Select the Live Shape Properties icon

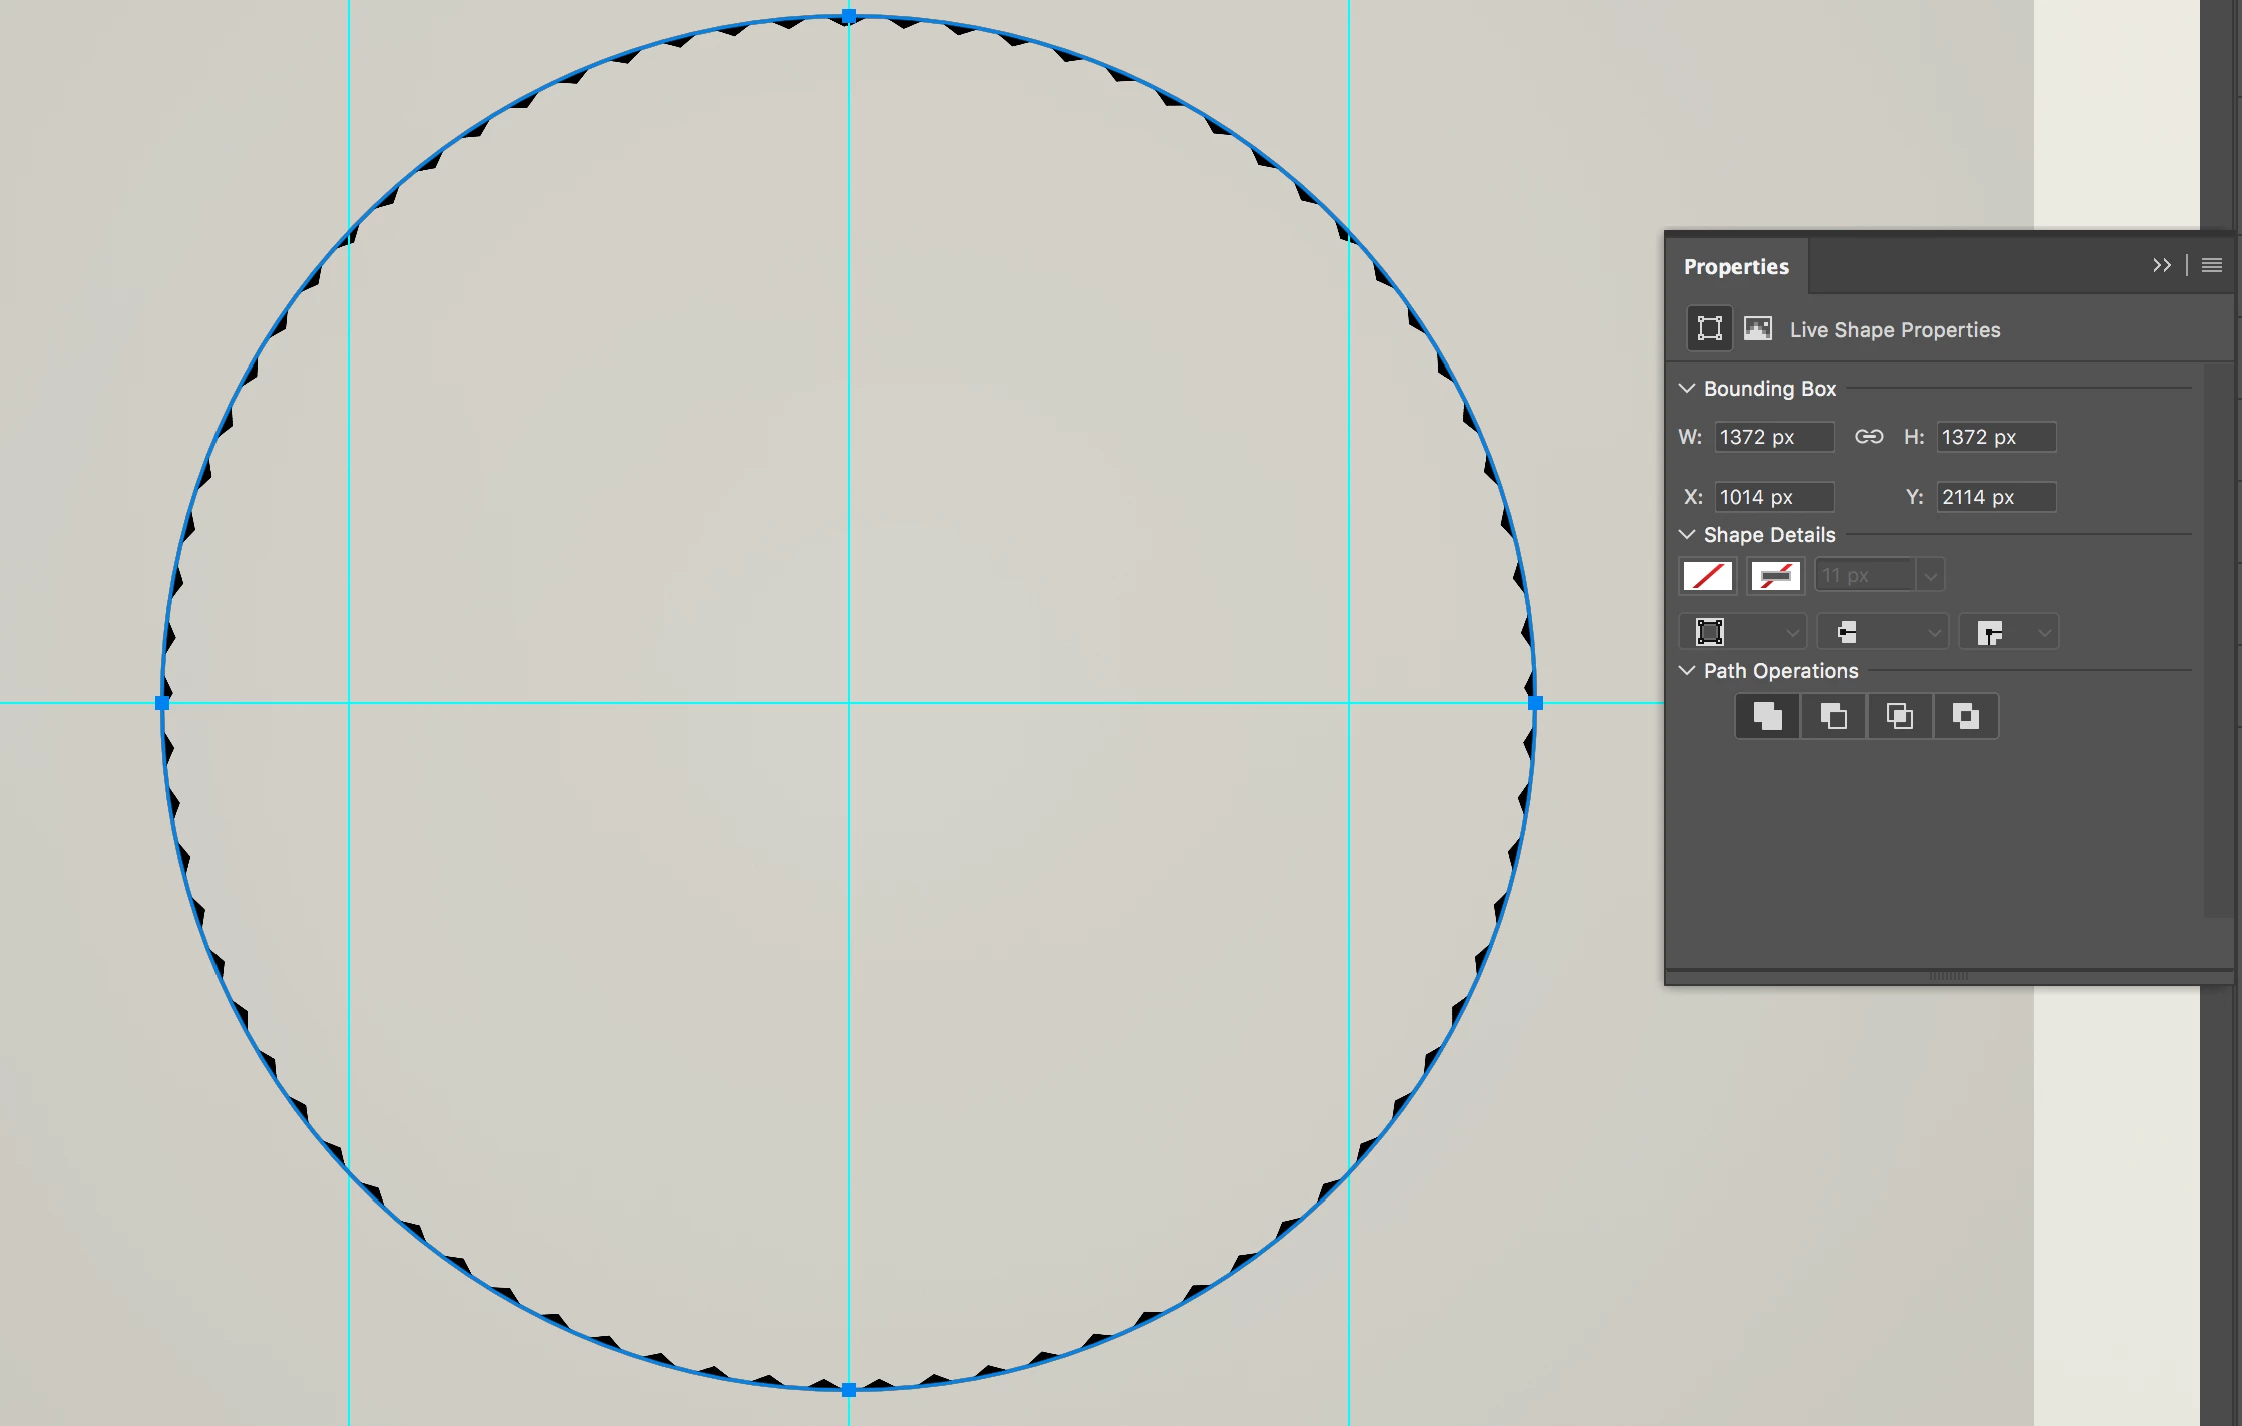point(1709,328)
